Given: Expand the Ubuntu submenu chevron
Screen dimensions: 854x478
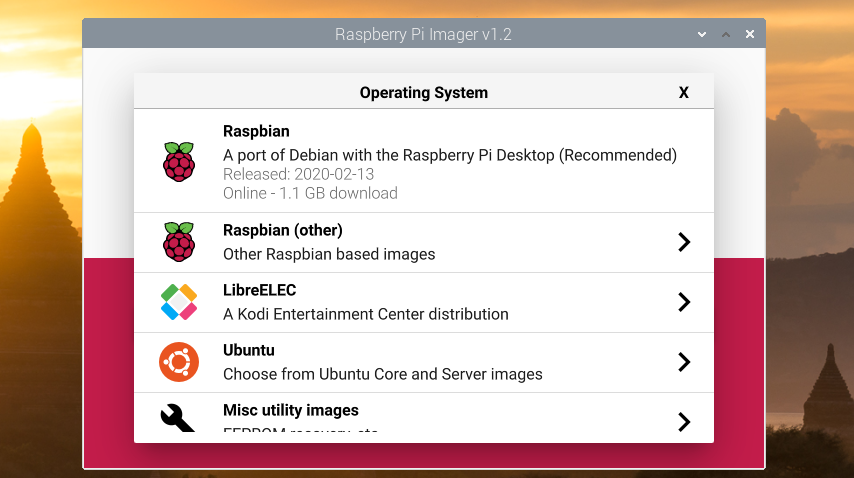Looking at the screenshot, I should tap(684, 361).
